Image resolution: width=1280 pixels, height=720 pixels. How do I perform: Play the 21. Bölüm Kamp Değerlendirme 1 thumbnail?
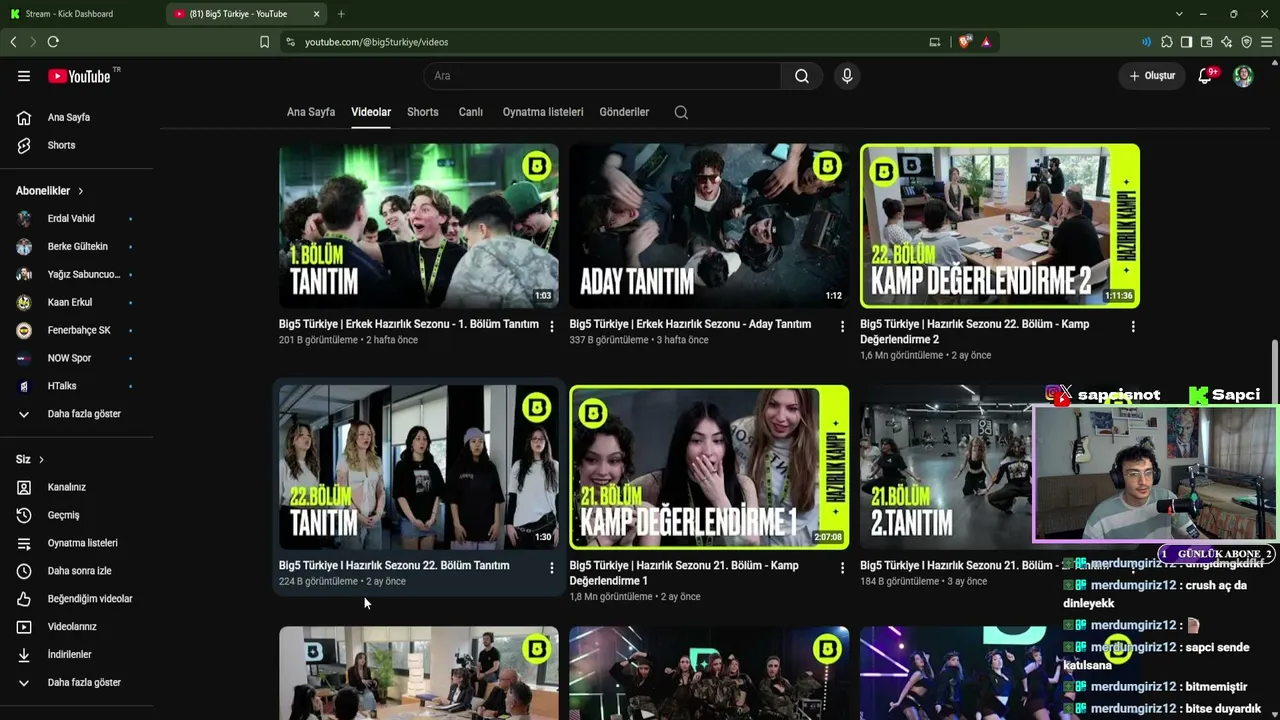click(x=709, y=467)
